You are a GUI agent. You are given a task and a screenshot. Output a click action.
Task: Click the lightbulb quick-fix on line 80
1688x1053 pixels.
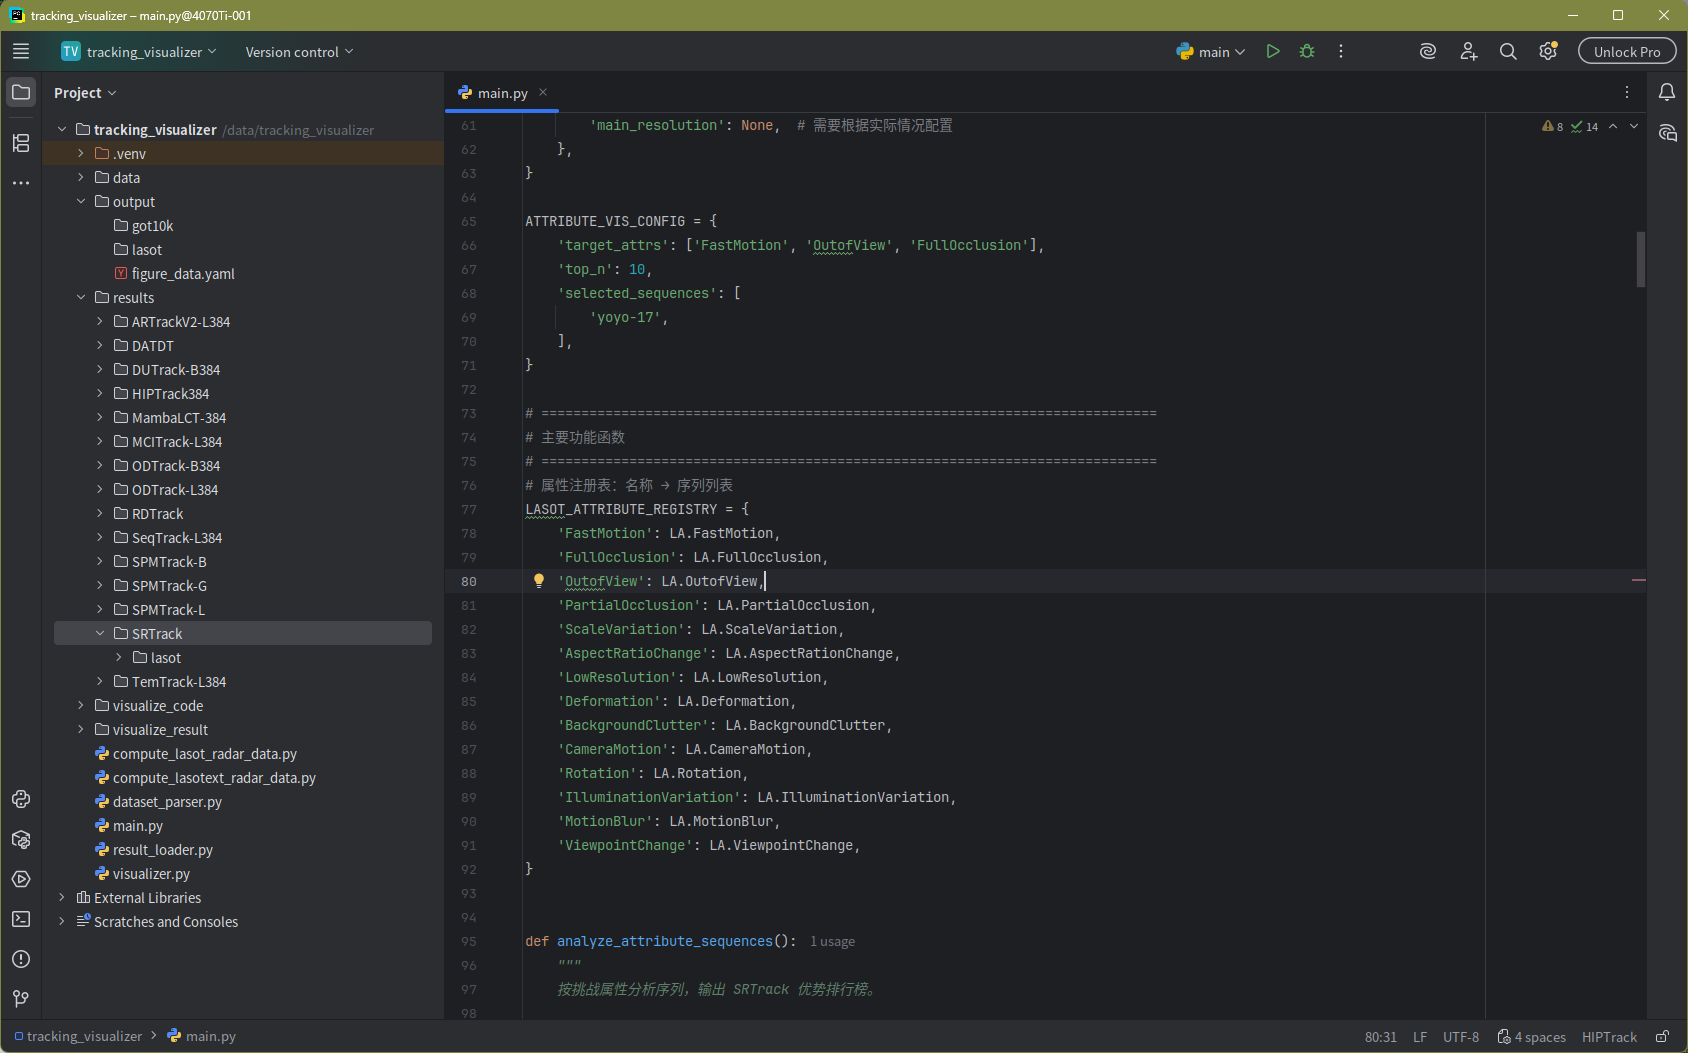tap(539, 581)
